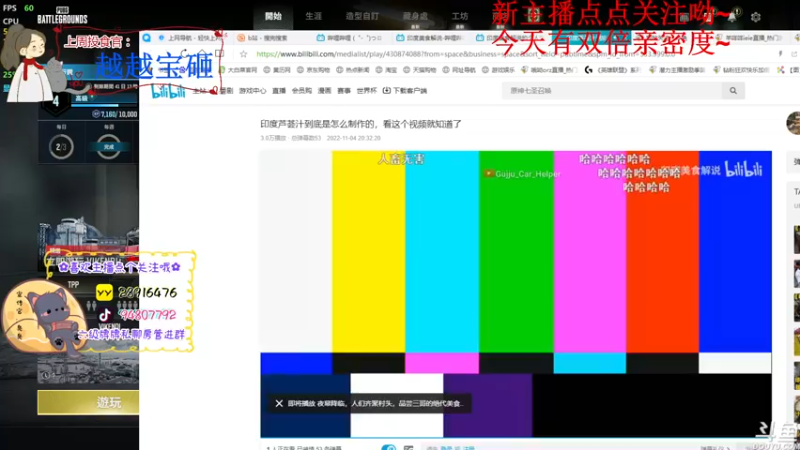This screenshot has width=800, height=450.
Task: Select PUBG 工坊 tab
Action: point(459,16)
